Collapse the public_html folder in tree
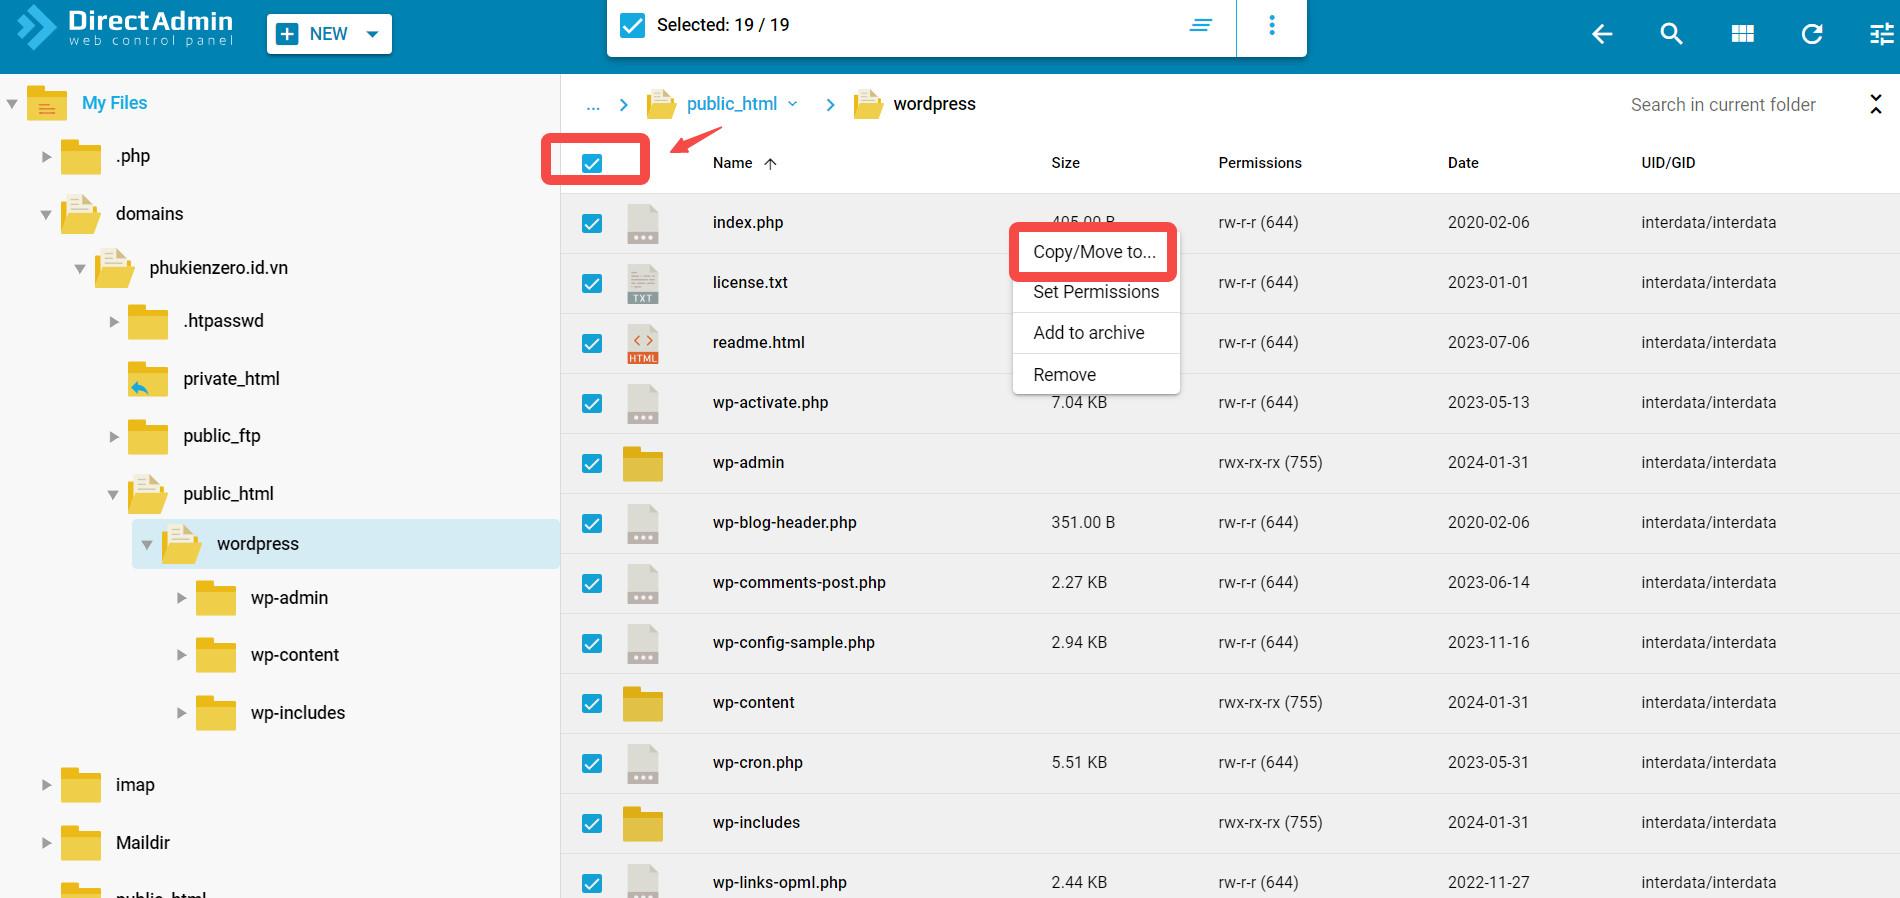Image resolution: width=1900 pixels, height=898 pixels. [113, 495]
